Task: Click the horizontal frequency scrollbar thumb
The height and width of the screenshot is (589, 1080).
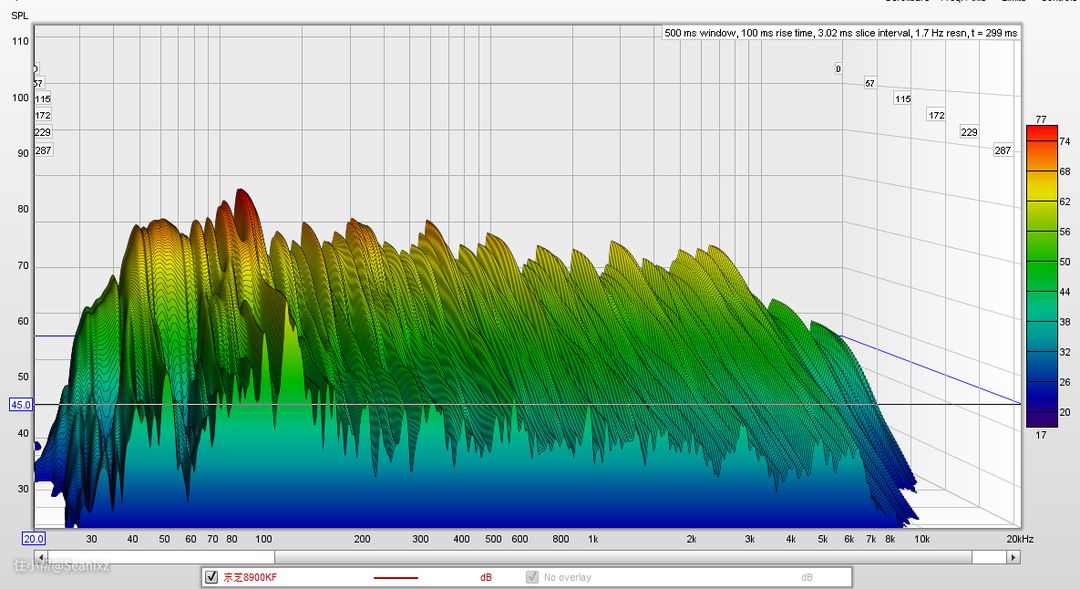Action: pyautogui.click(x=160, y=557)
